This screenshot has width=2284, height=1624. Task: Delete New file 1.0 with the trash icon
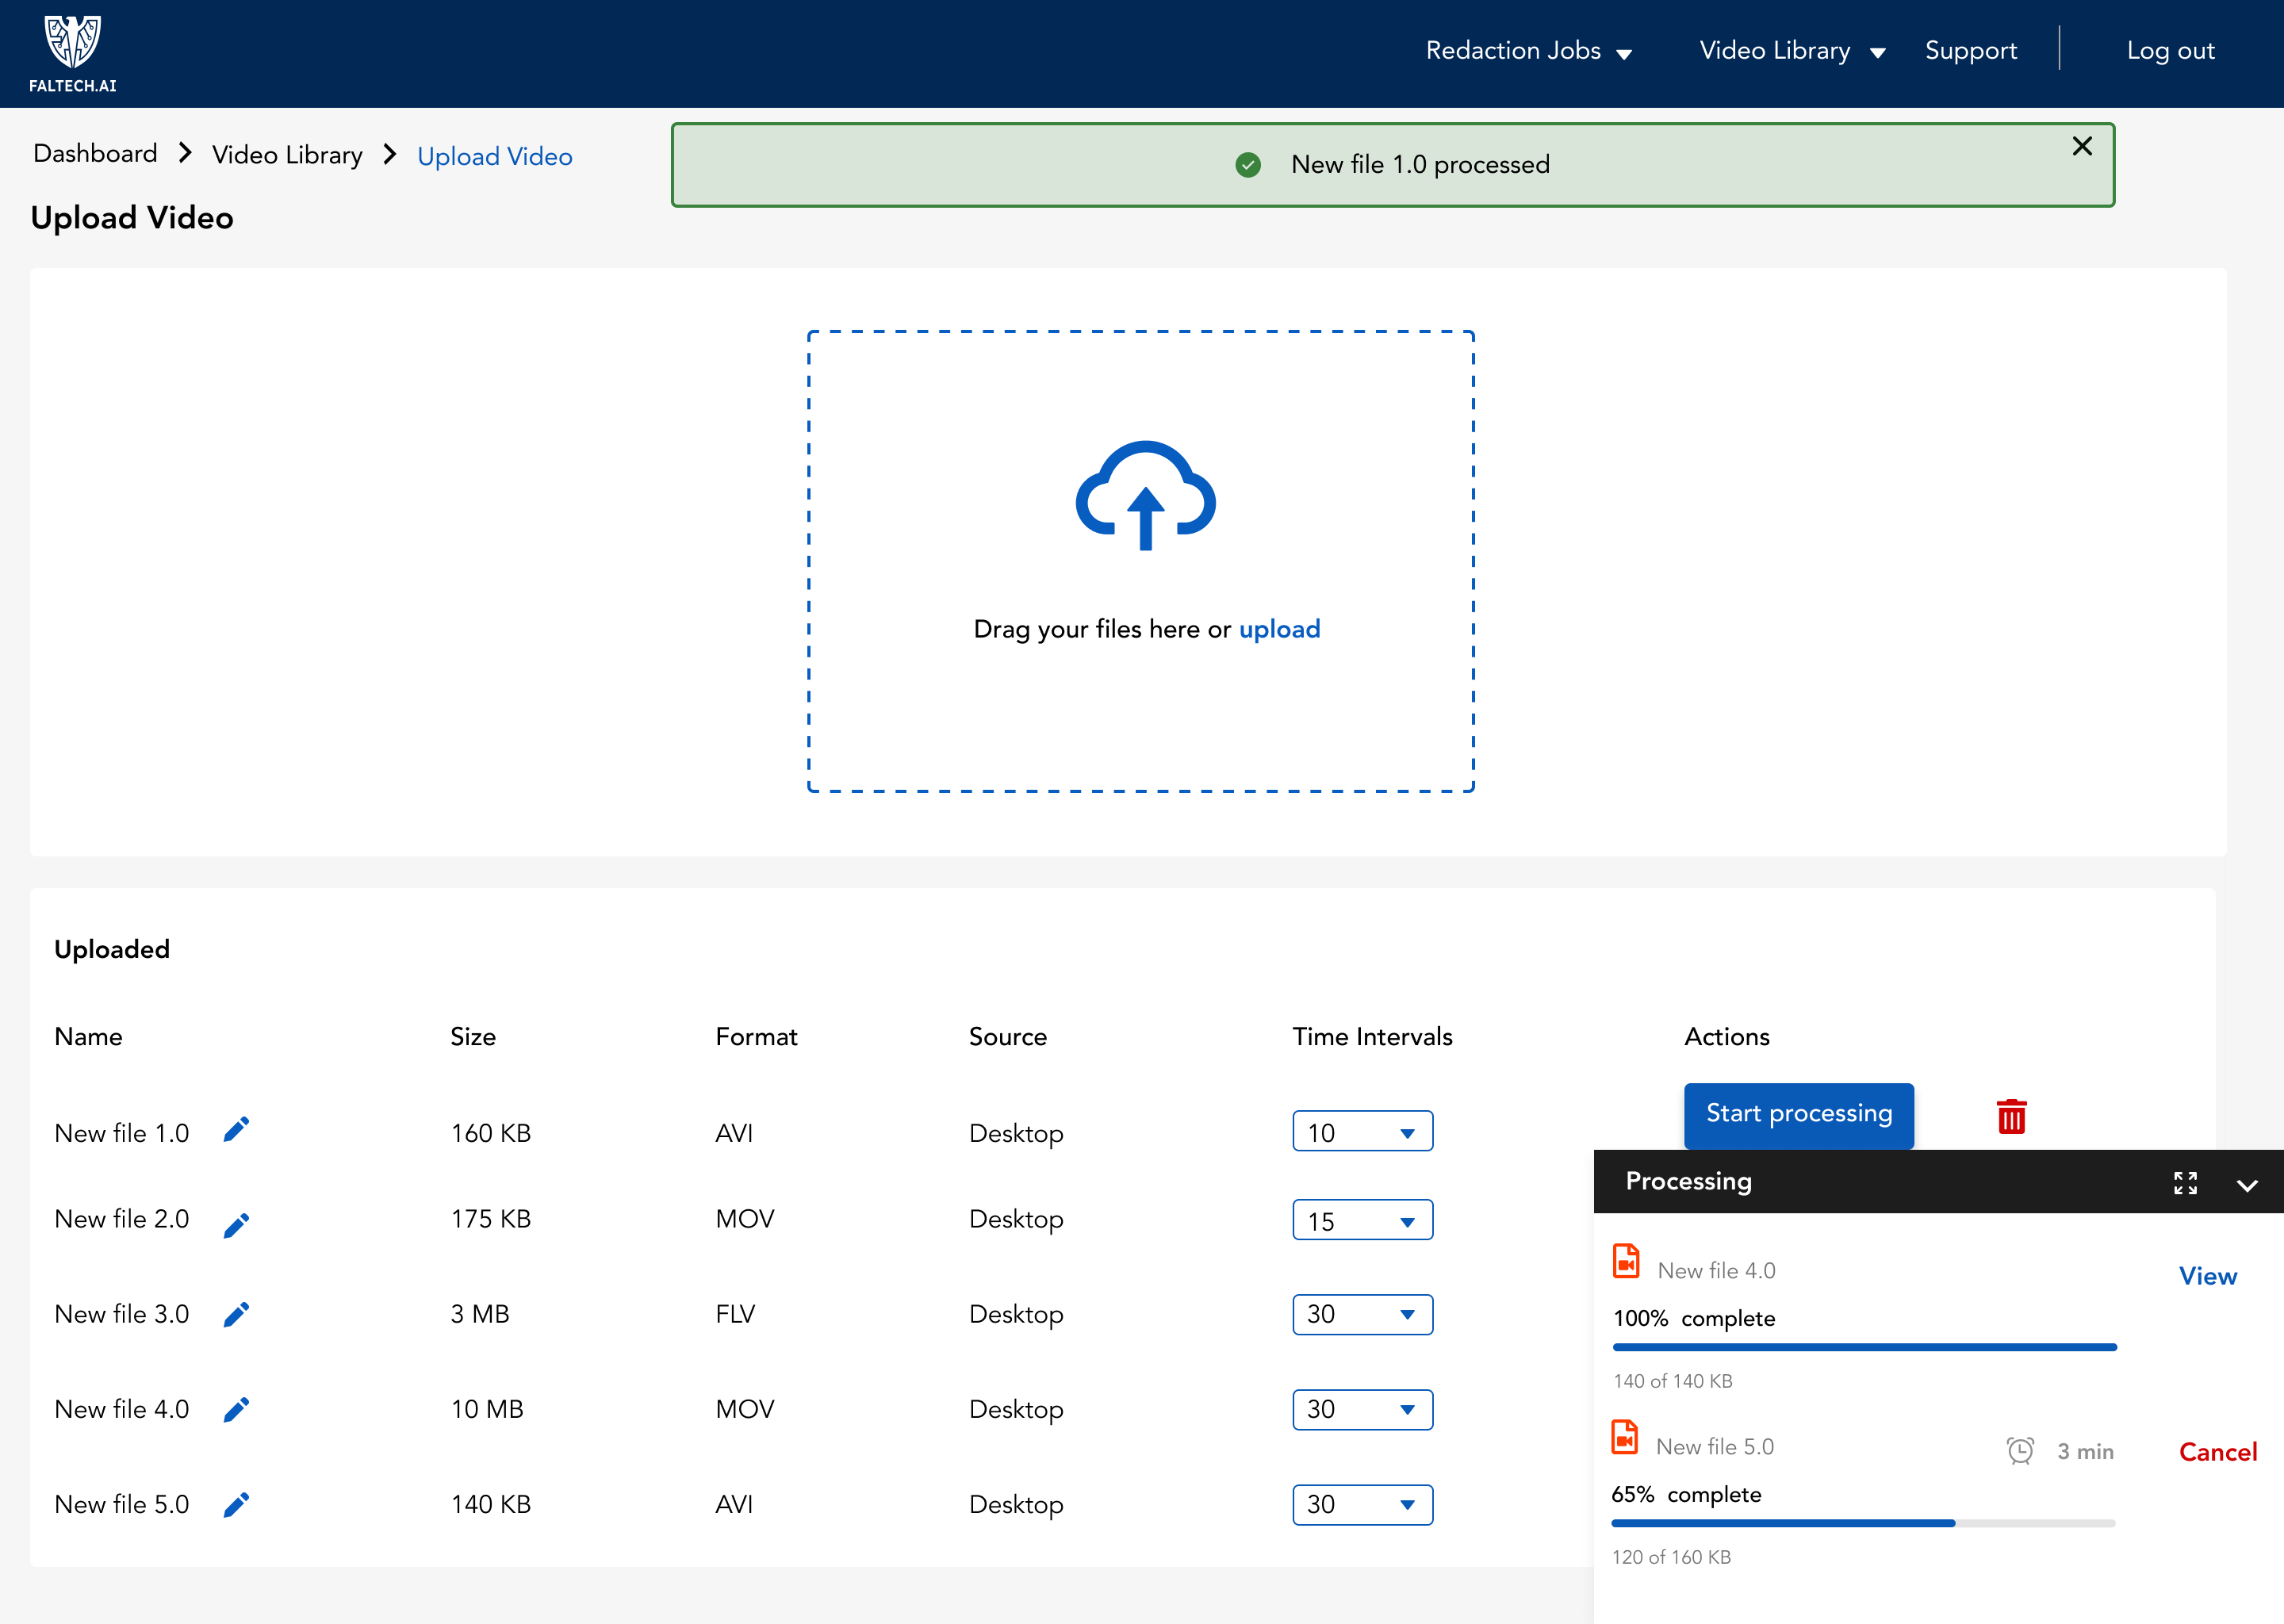tap(2011, 1116)
